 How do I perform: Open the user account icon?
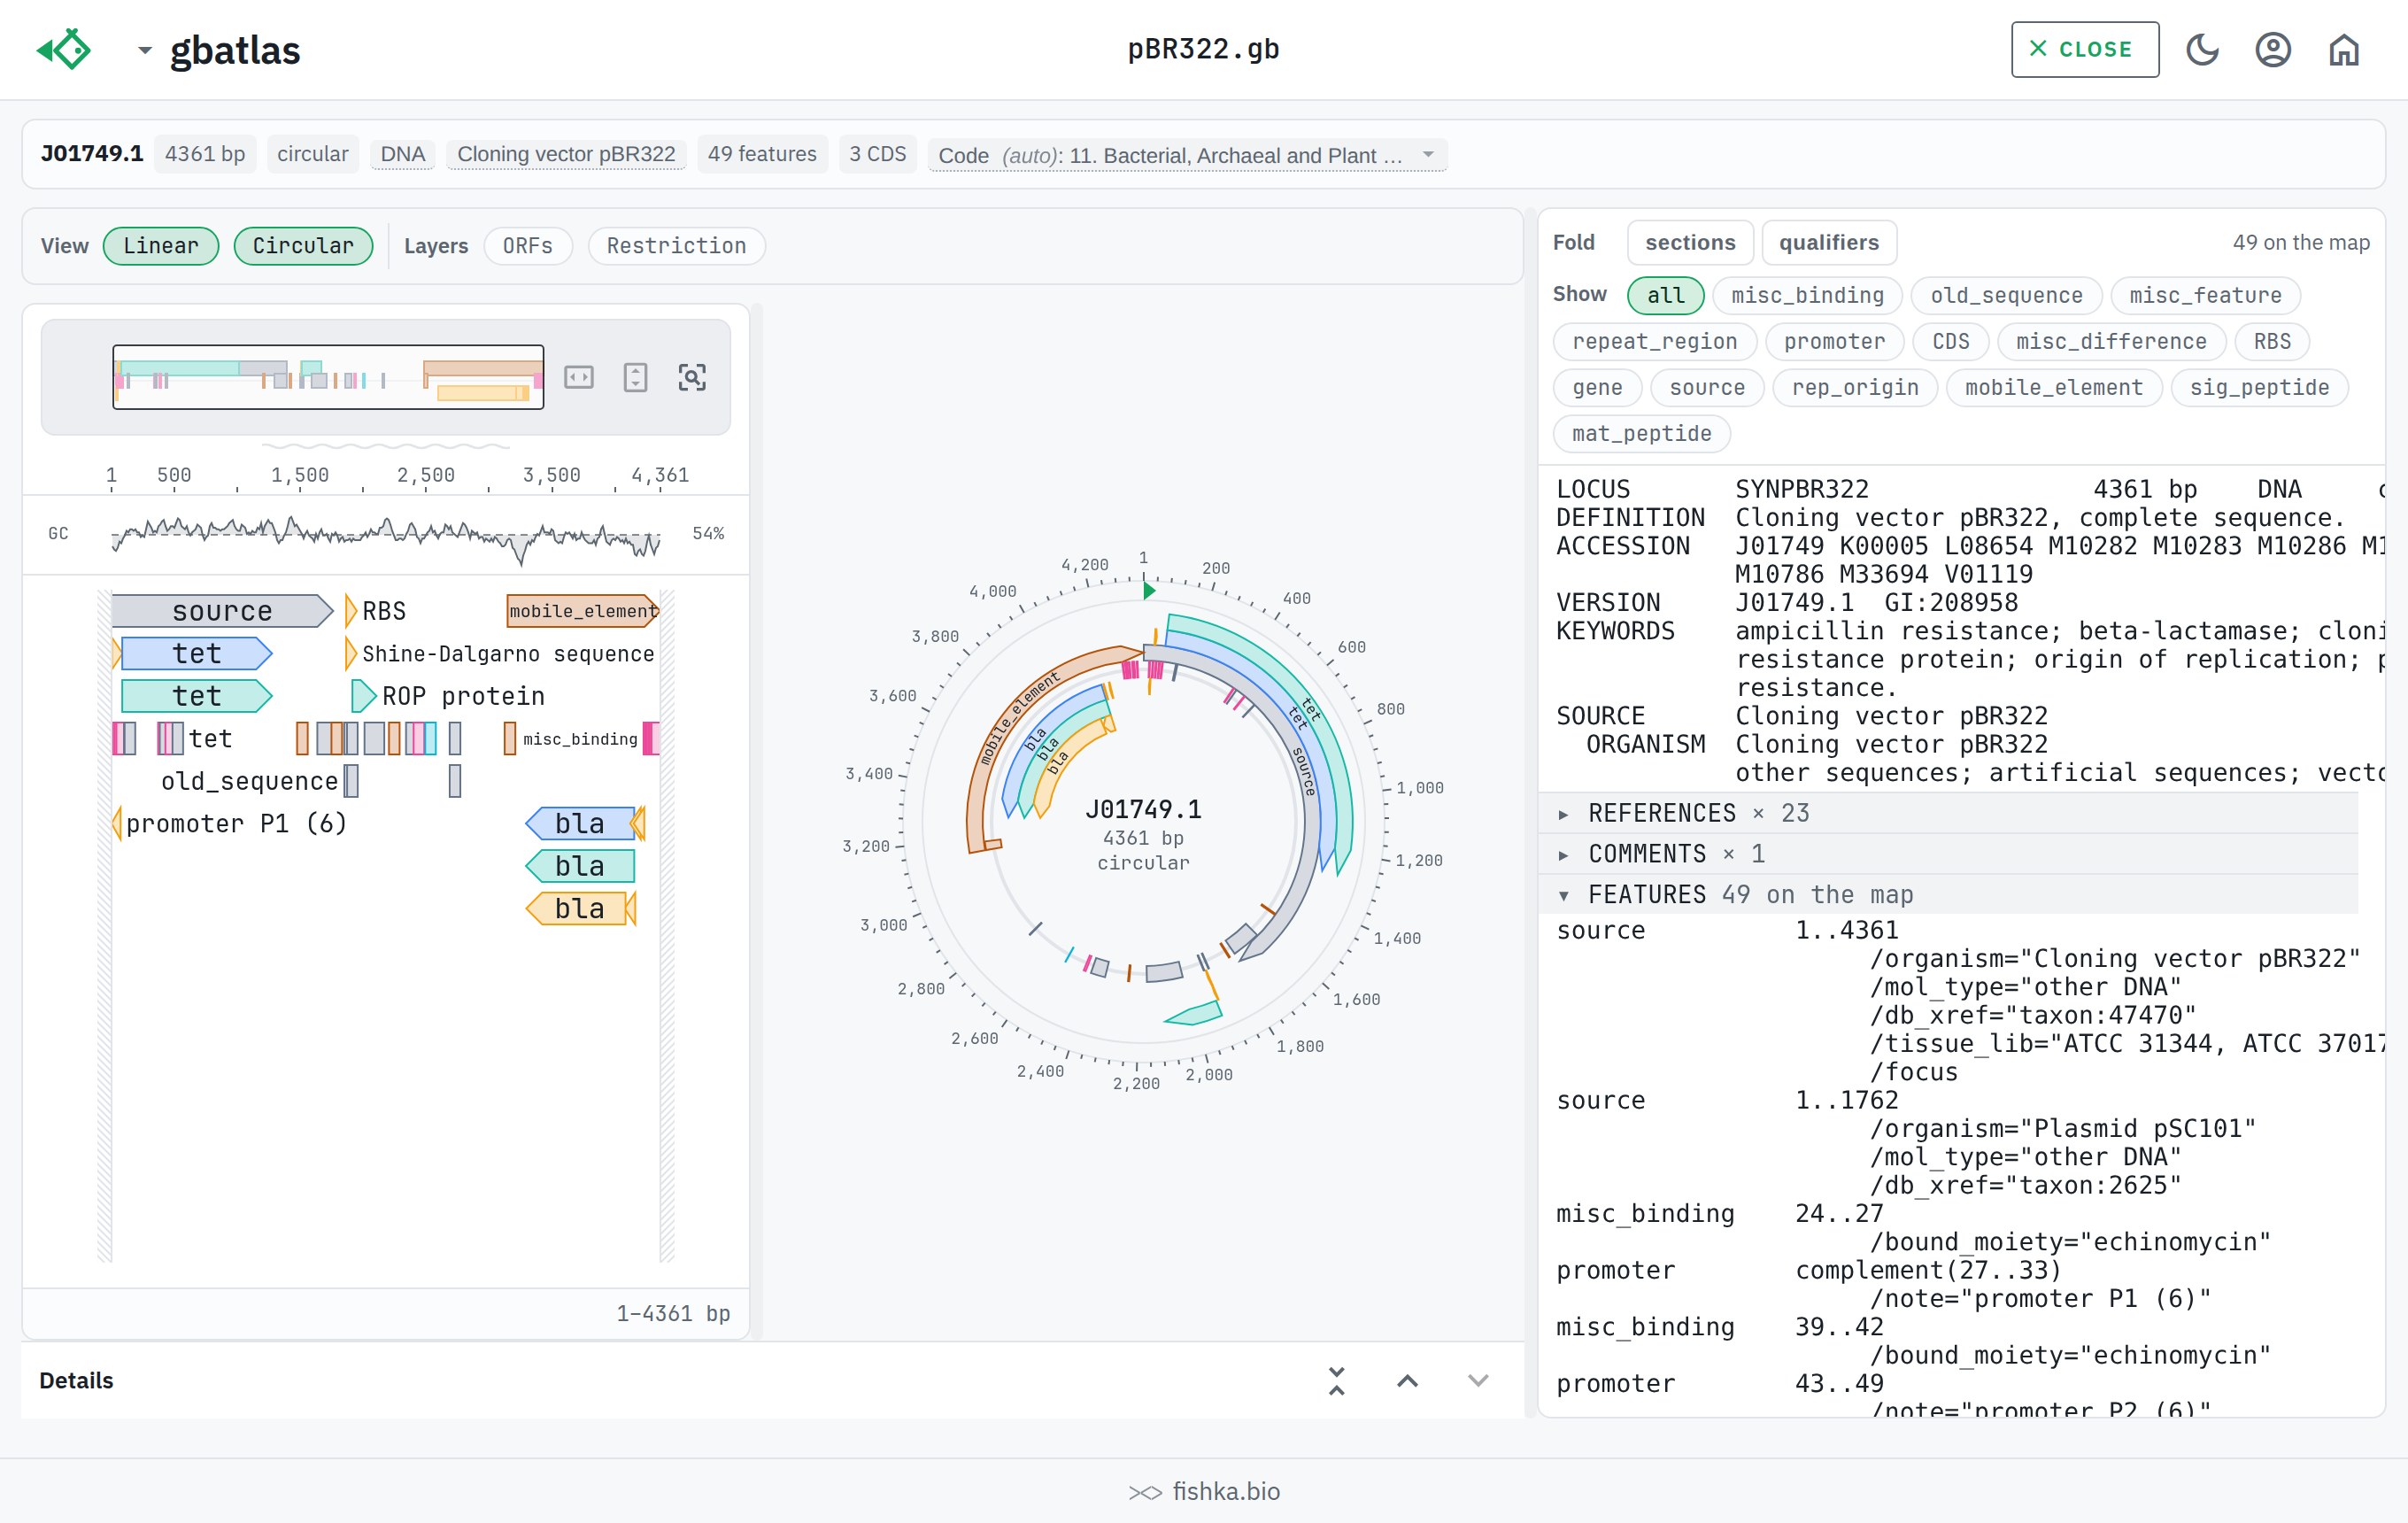(2272, 49)
